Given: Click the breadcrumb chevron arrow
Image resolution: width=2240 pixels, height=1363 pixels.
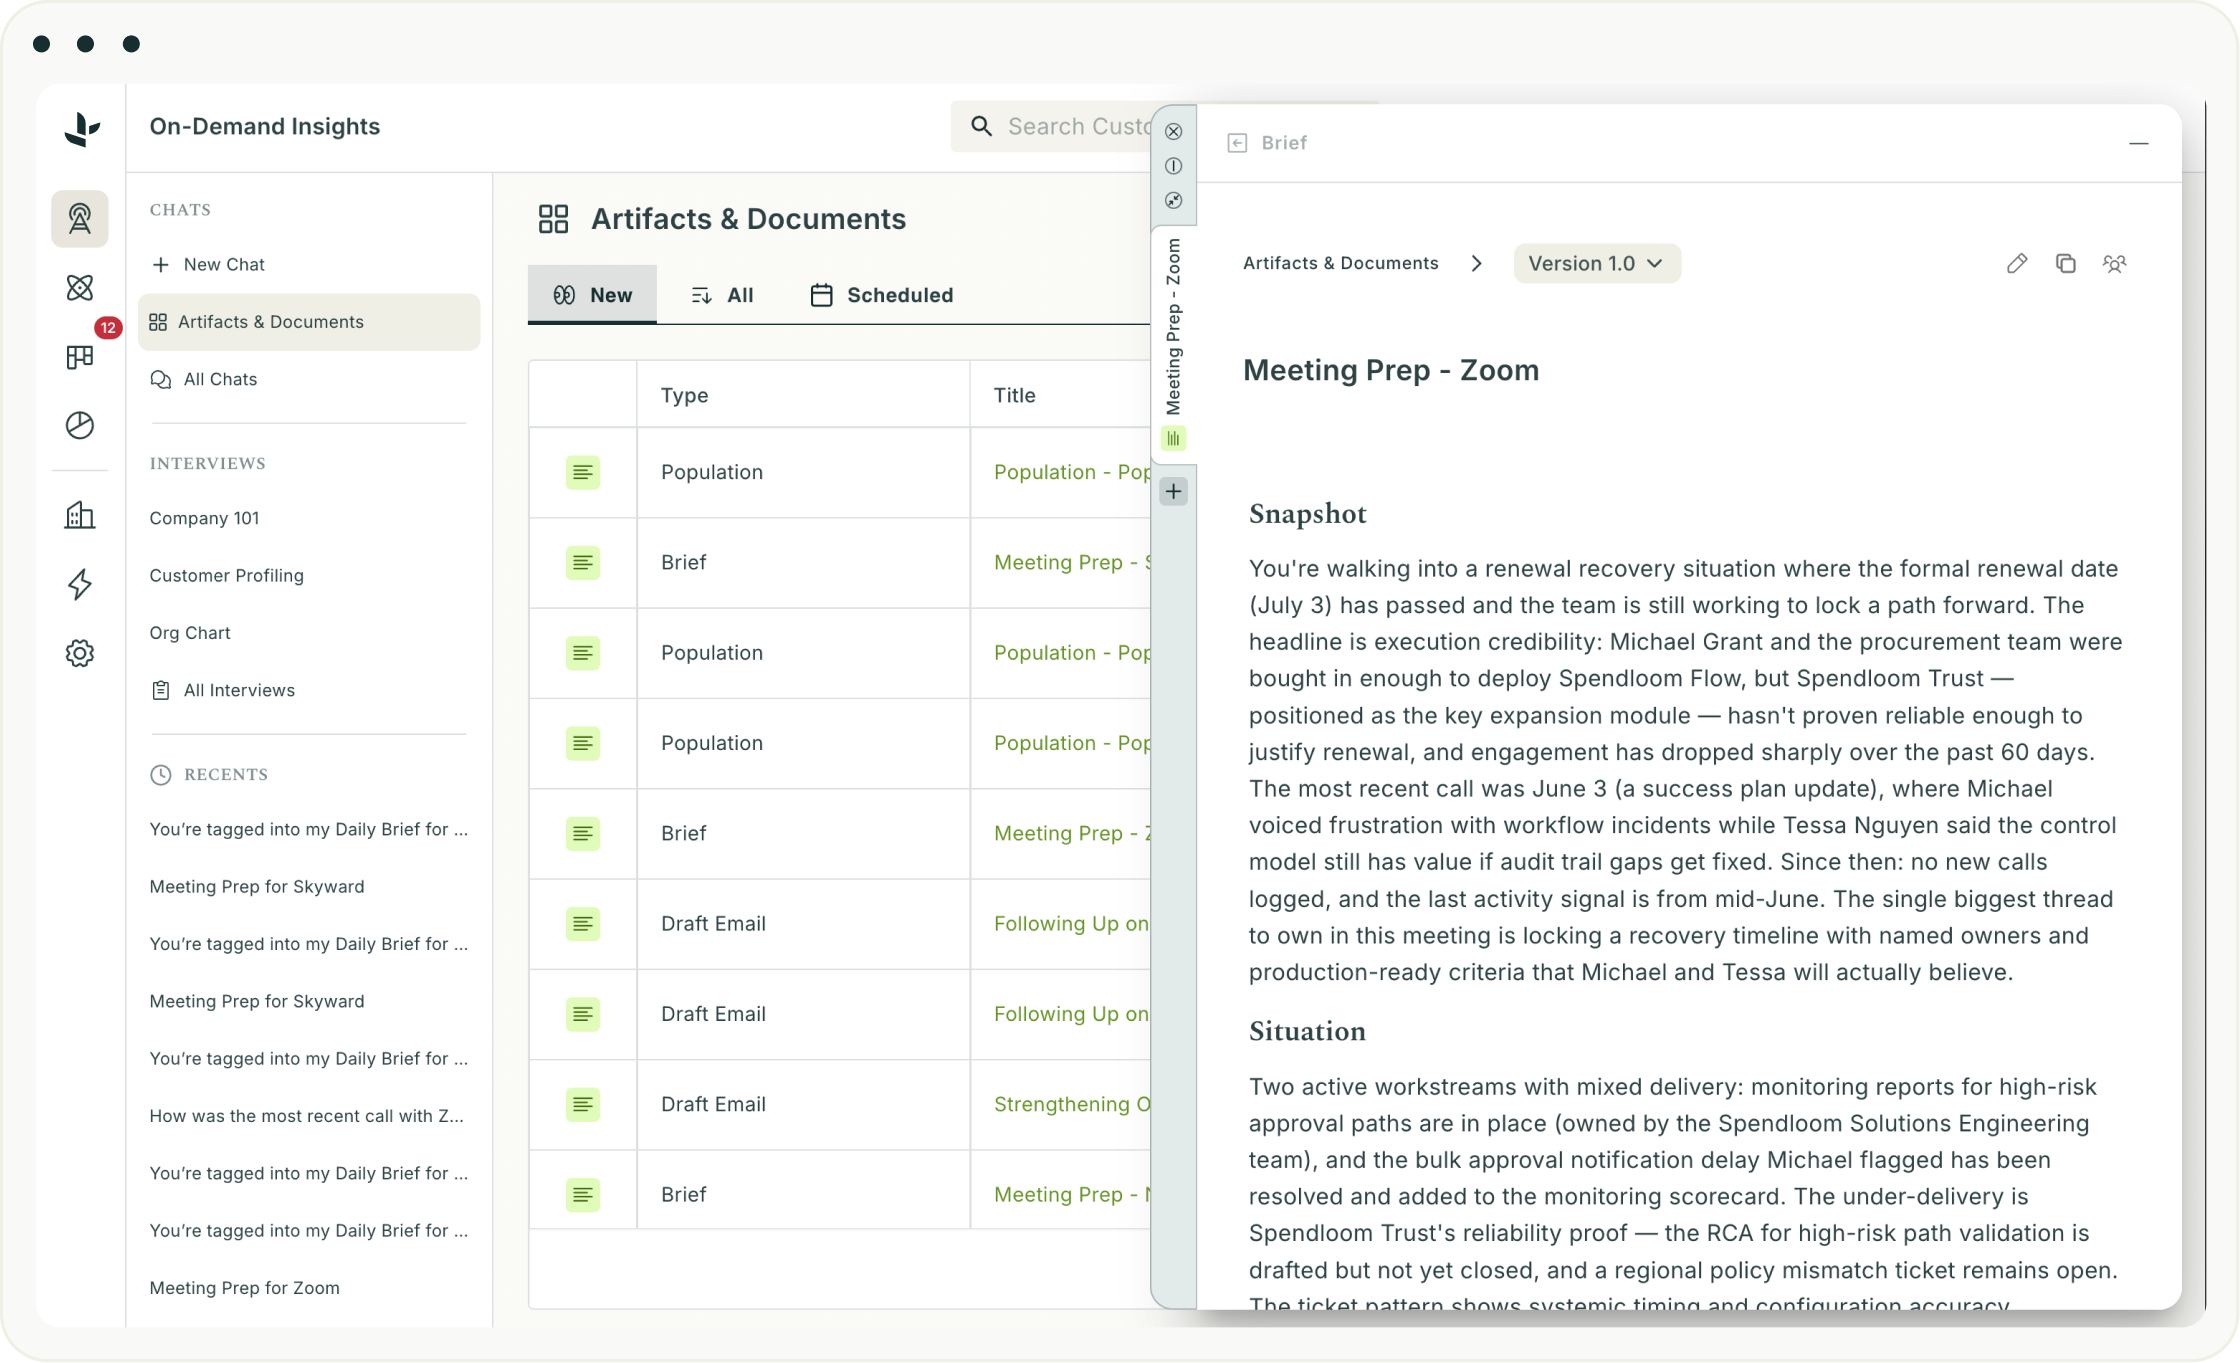Looking at the screenshot, I should [x=1477, y=263].
